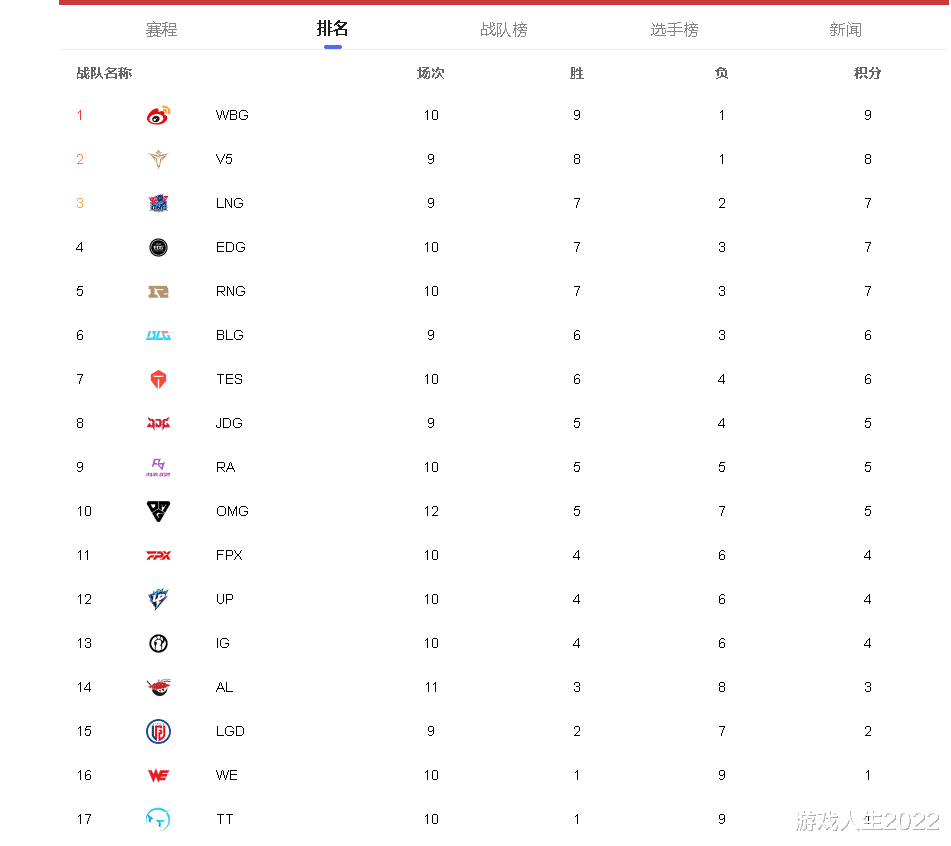Screen dimensions: 951x846
Task: Open the 战队榜 tab
Action: click(503, 29)
